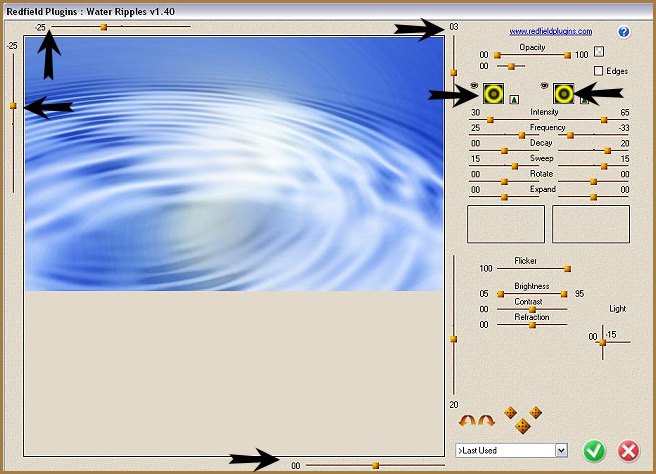Open the Last Used presets dropdown

pyautogui.click(x=560, y=451)
